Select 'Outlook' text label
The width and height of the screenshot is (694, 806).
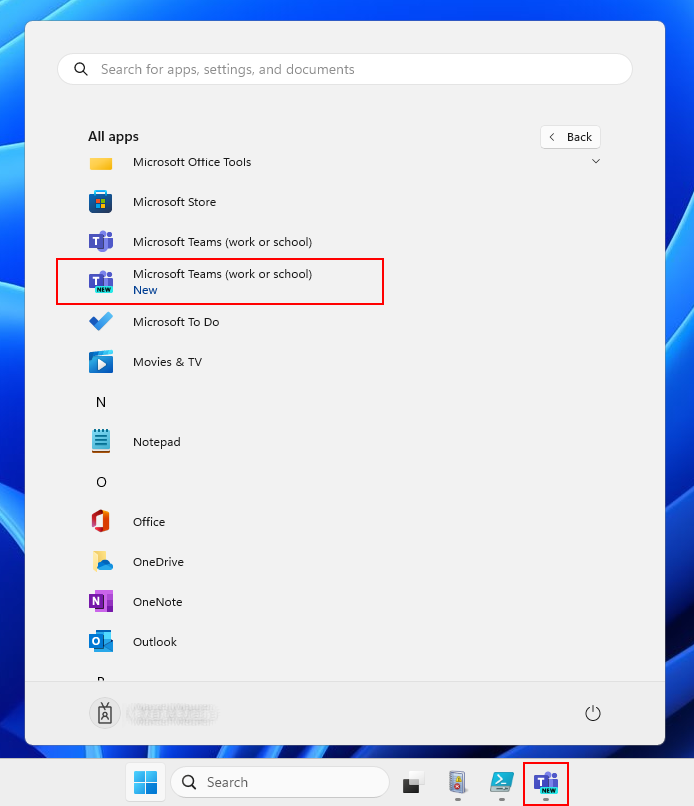point(155,642)
